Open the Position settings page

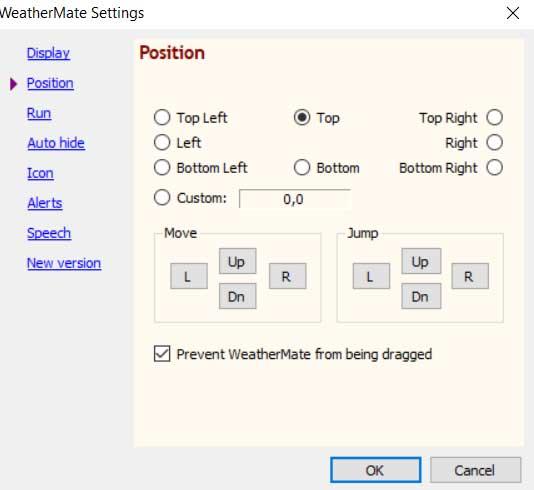[x=50, y=83]
